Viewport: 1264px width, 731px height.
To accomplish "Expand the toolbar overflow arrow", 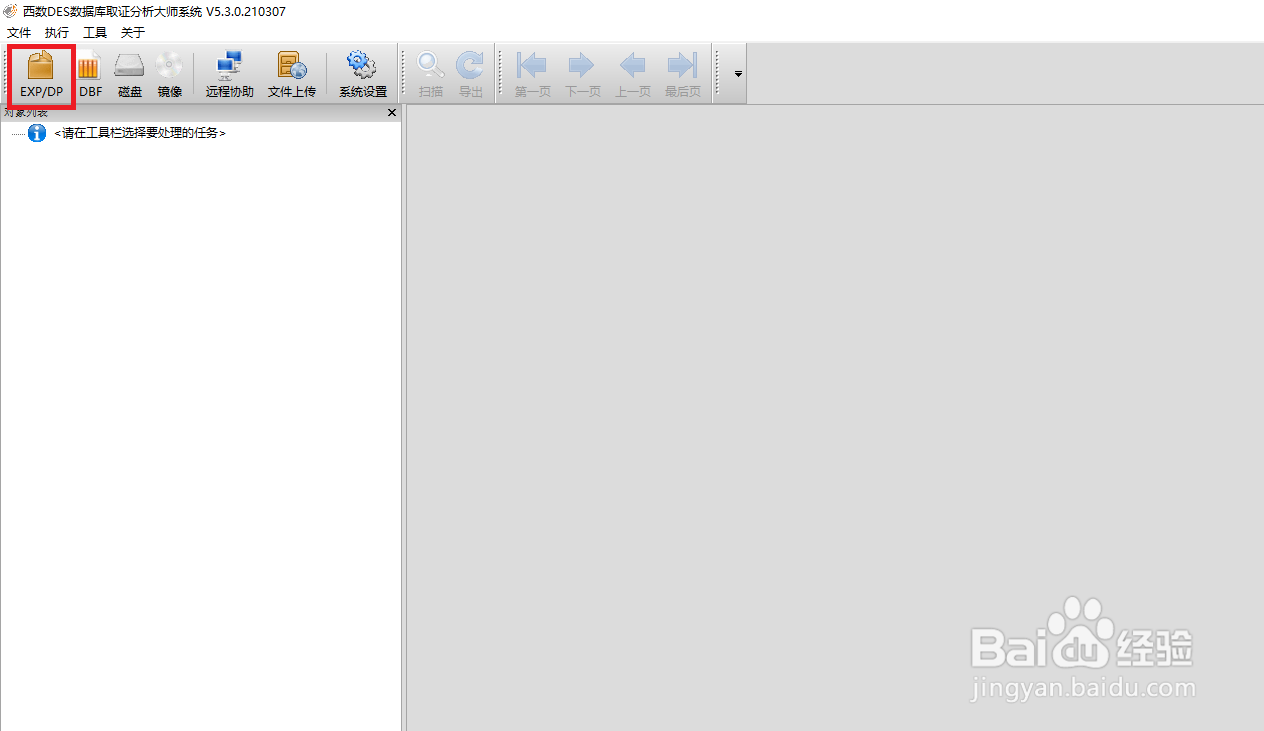I will pos(738,74).
